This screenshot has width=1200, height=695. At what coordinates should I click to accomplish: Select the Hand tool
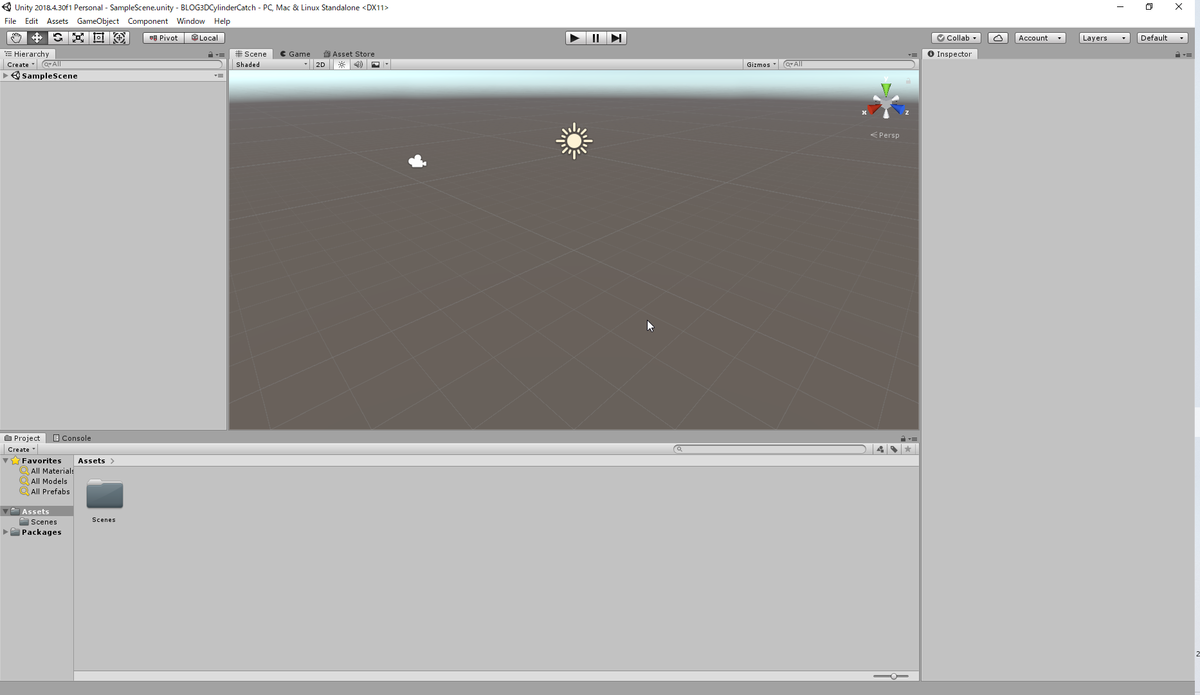(x=16, y=38)
